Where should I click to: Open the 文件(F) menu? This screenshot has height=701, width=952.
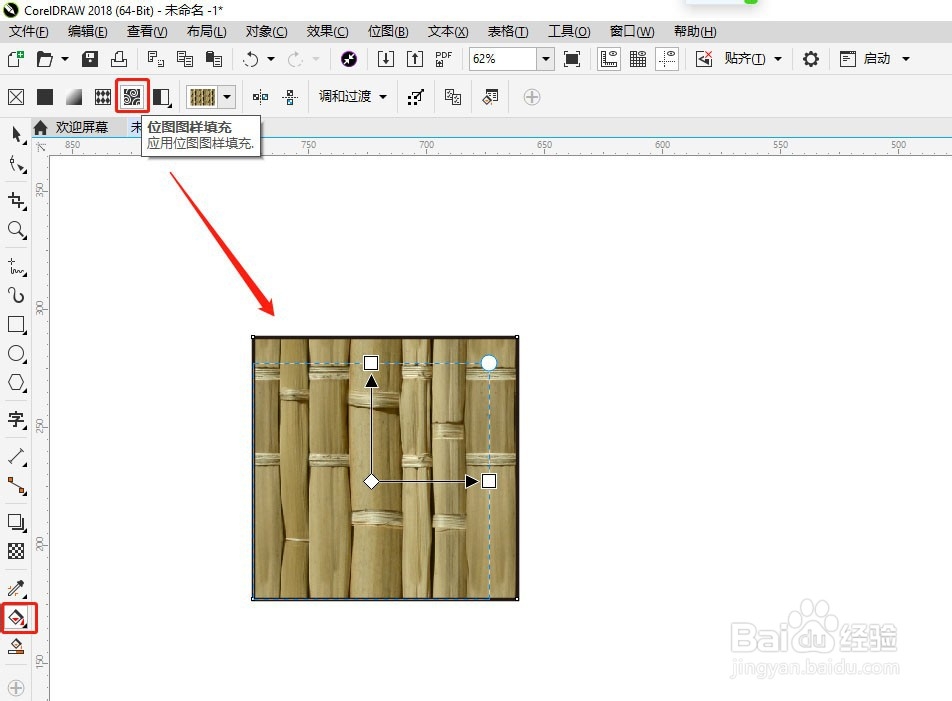tap(29, 32)
